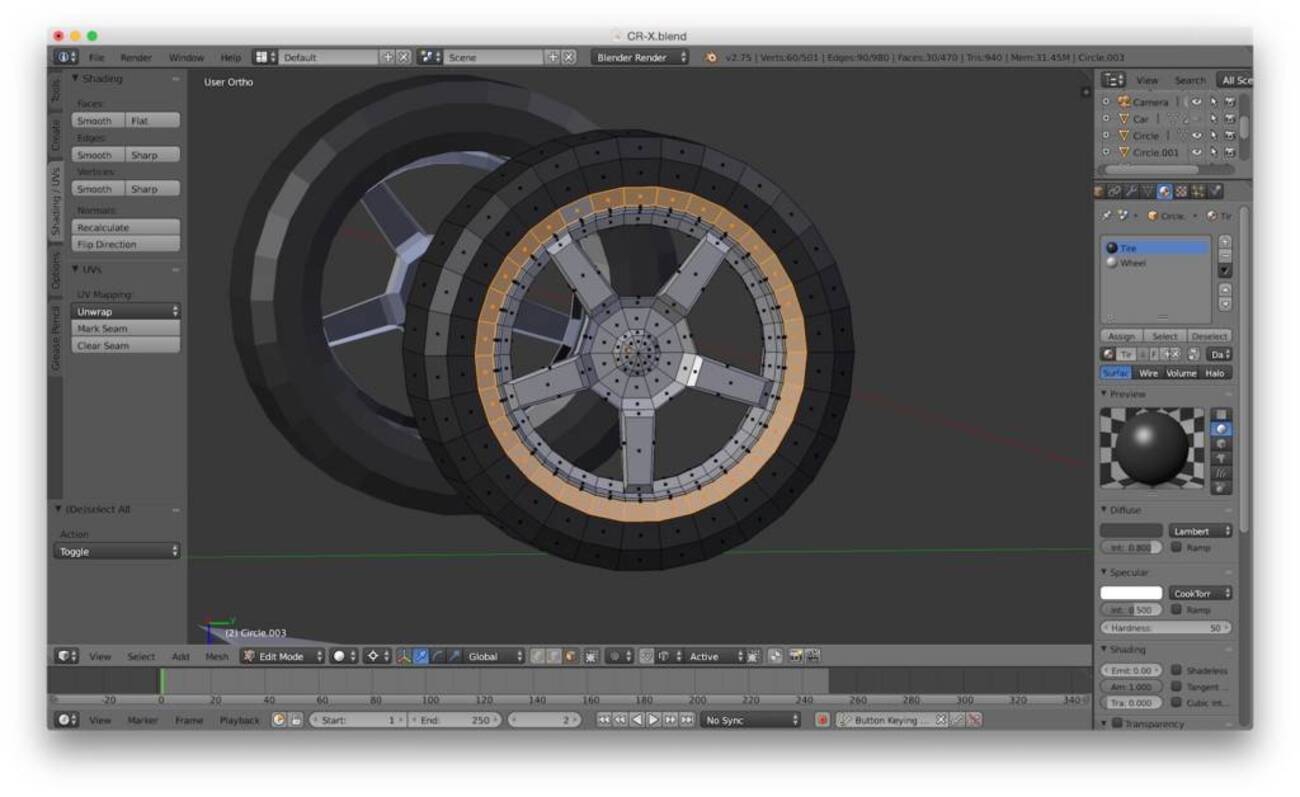
Task: Click the white Specular color swatch
Action: point(1131,593)
